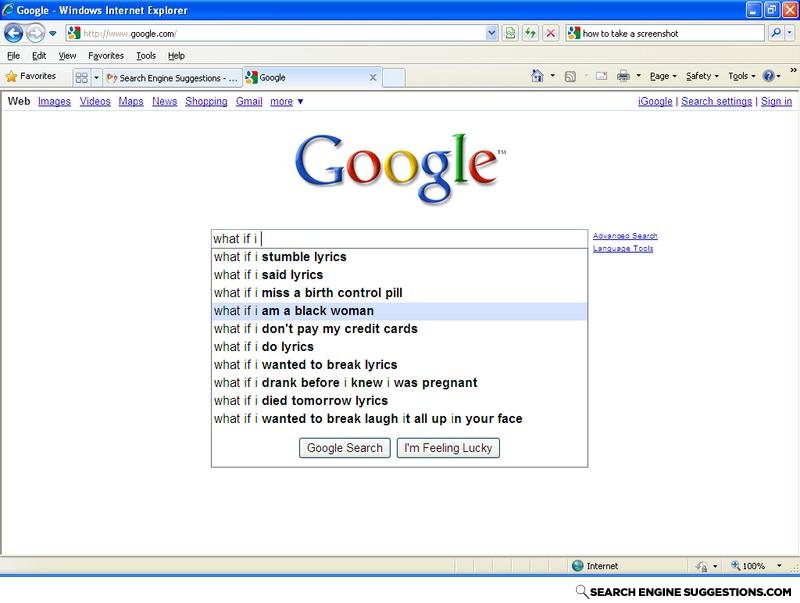The width and height of the screenshot is (800, 603).
Task: Close the Google tab
Action: pos(373,78)
